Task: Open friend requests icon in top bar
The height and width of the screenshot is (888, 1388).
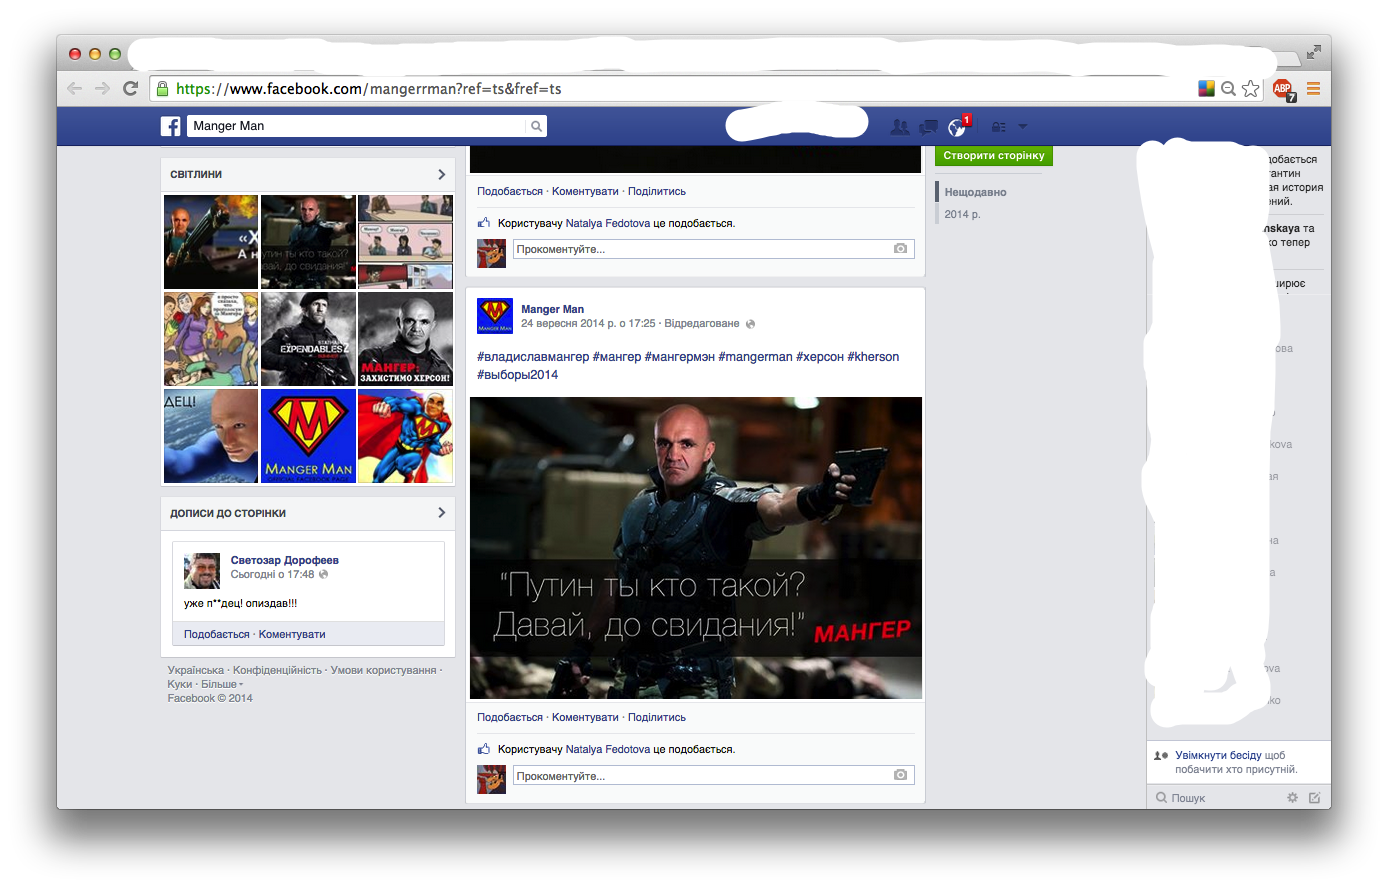Action: tap(900, 127)
